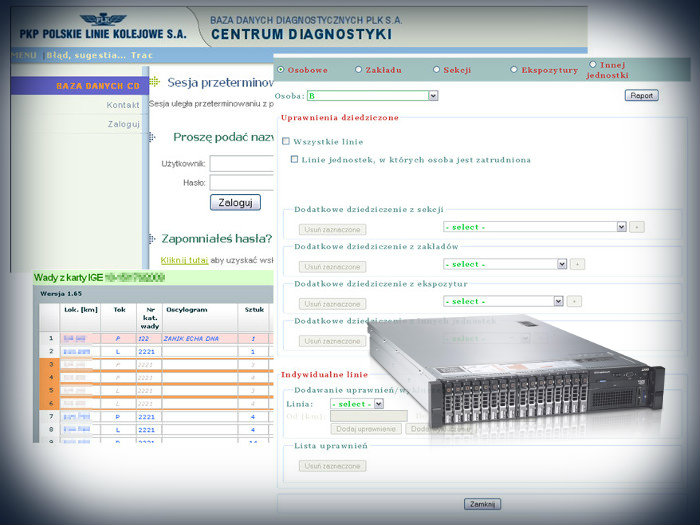Open the Osoba dropdown
The width and height of the screenshot is (700, 525).
click(x=433, y=96)
